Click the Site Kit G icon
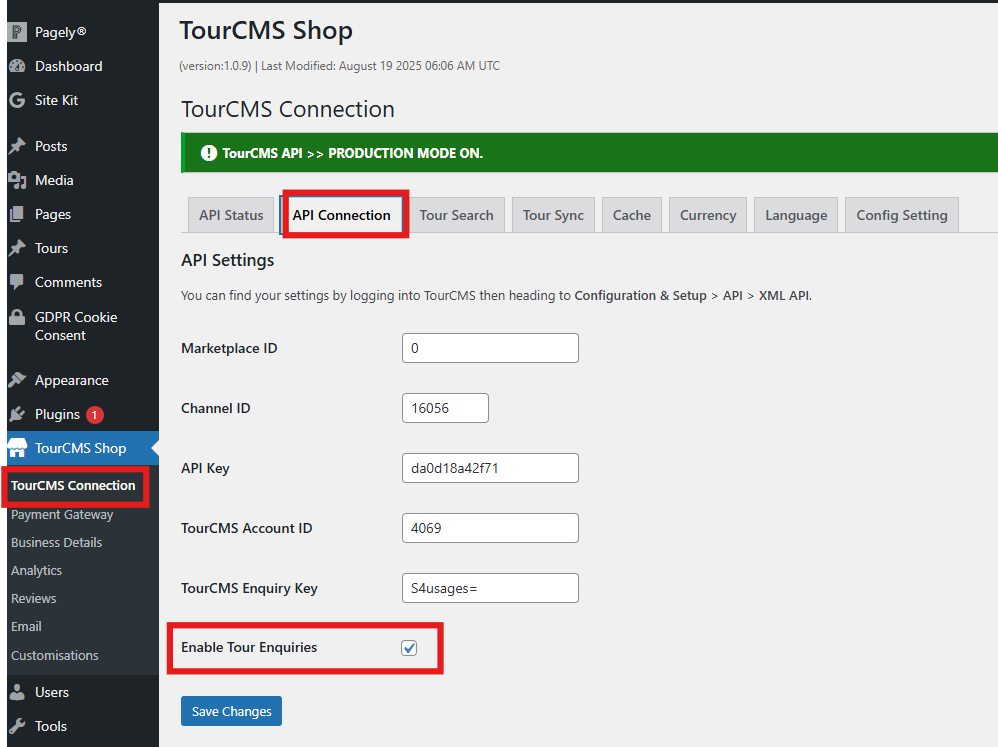The image size is (998, 747). pyautogui.click(x=17, y=100)
